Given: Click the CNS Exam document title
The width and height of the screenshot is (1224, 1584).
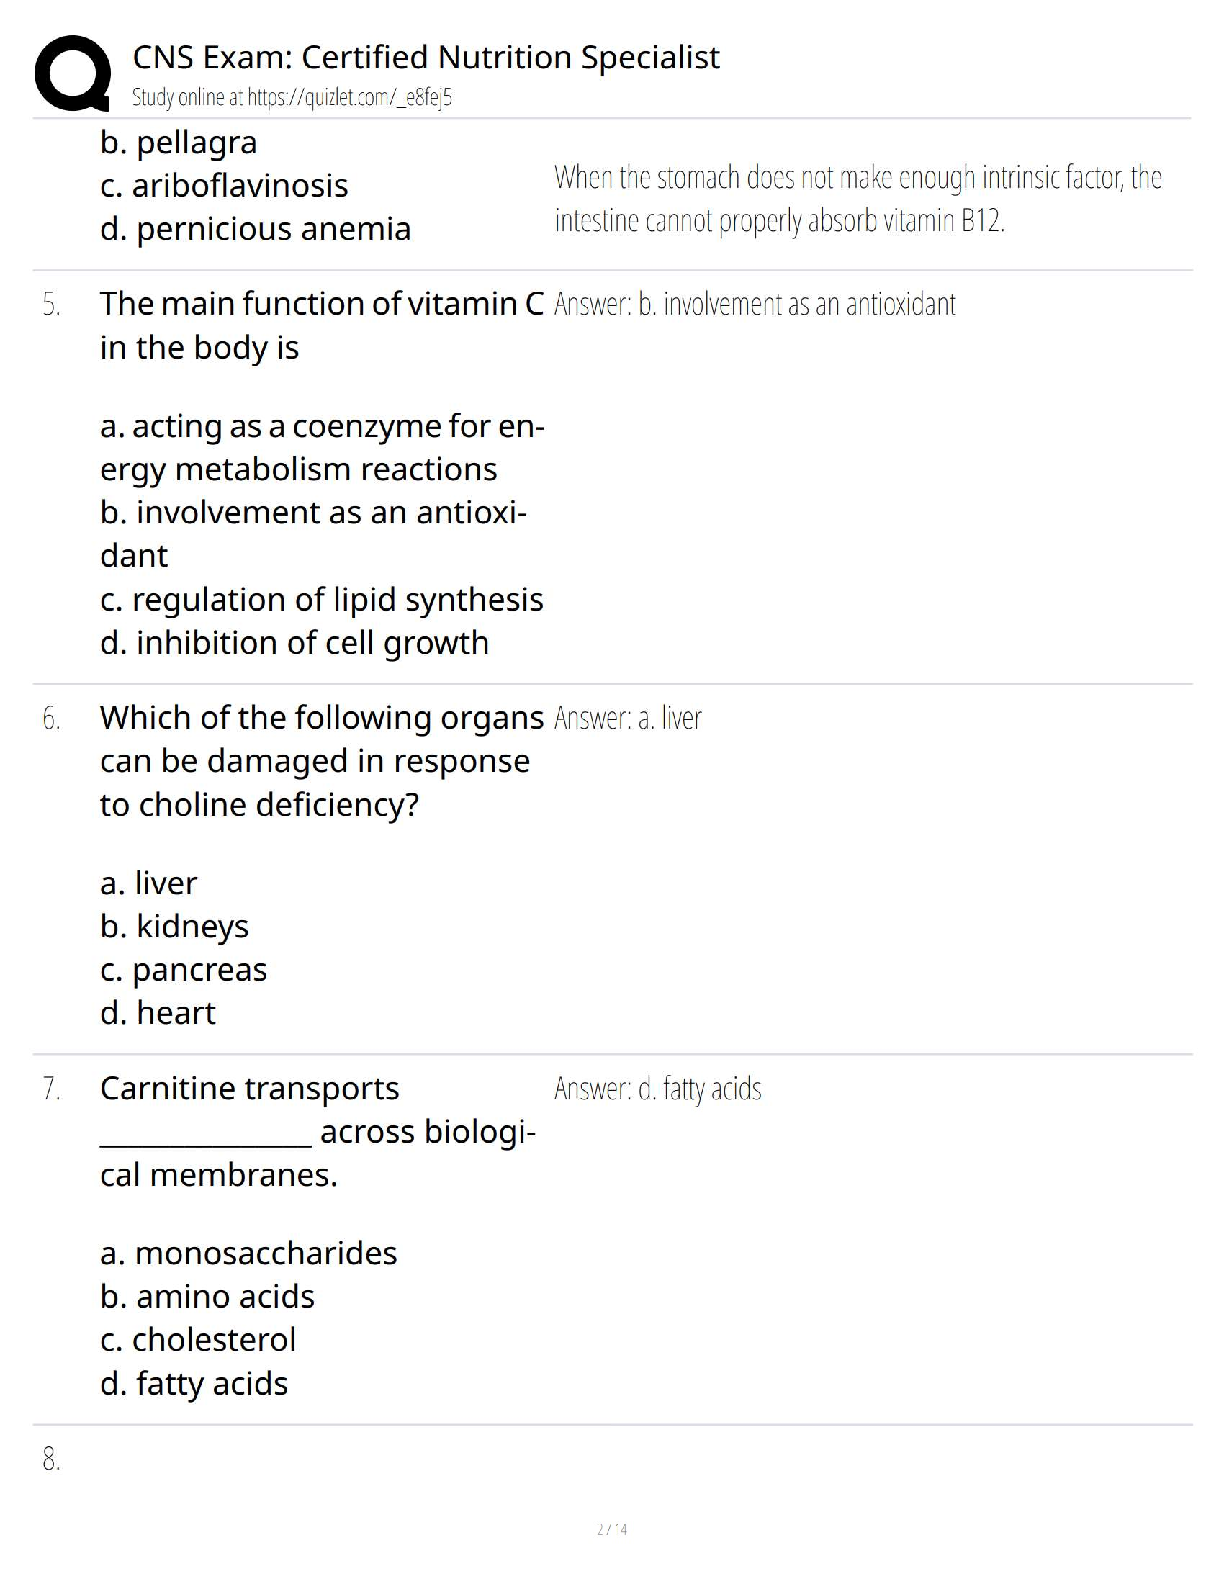Looking at the screenshot, I should 426,57.
